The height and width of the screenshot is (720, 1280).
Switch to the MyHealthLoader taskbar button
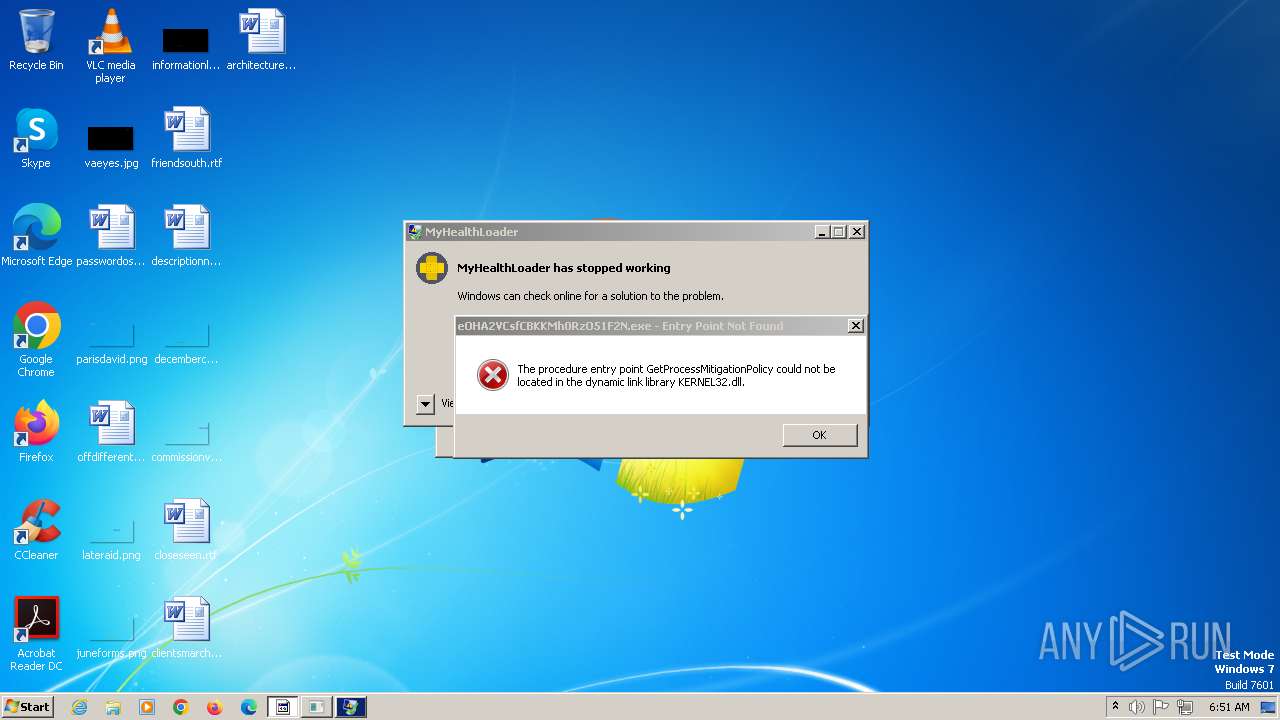(x=351, y=707)
